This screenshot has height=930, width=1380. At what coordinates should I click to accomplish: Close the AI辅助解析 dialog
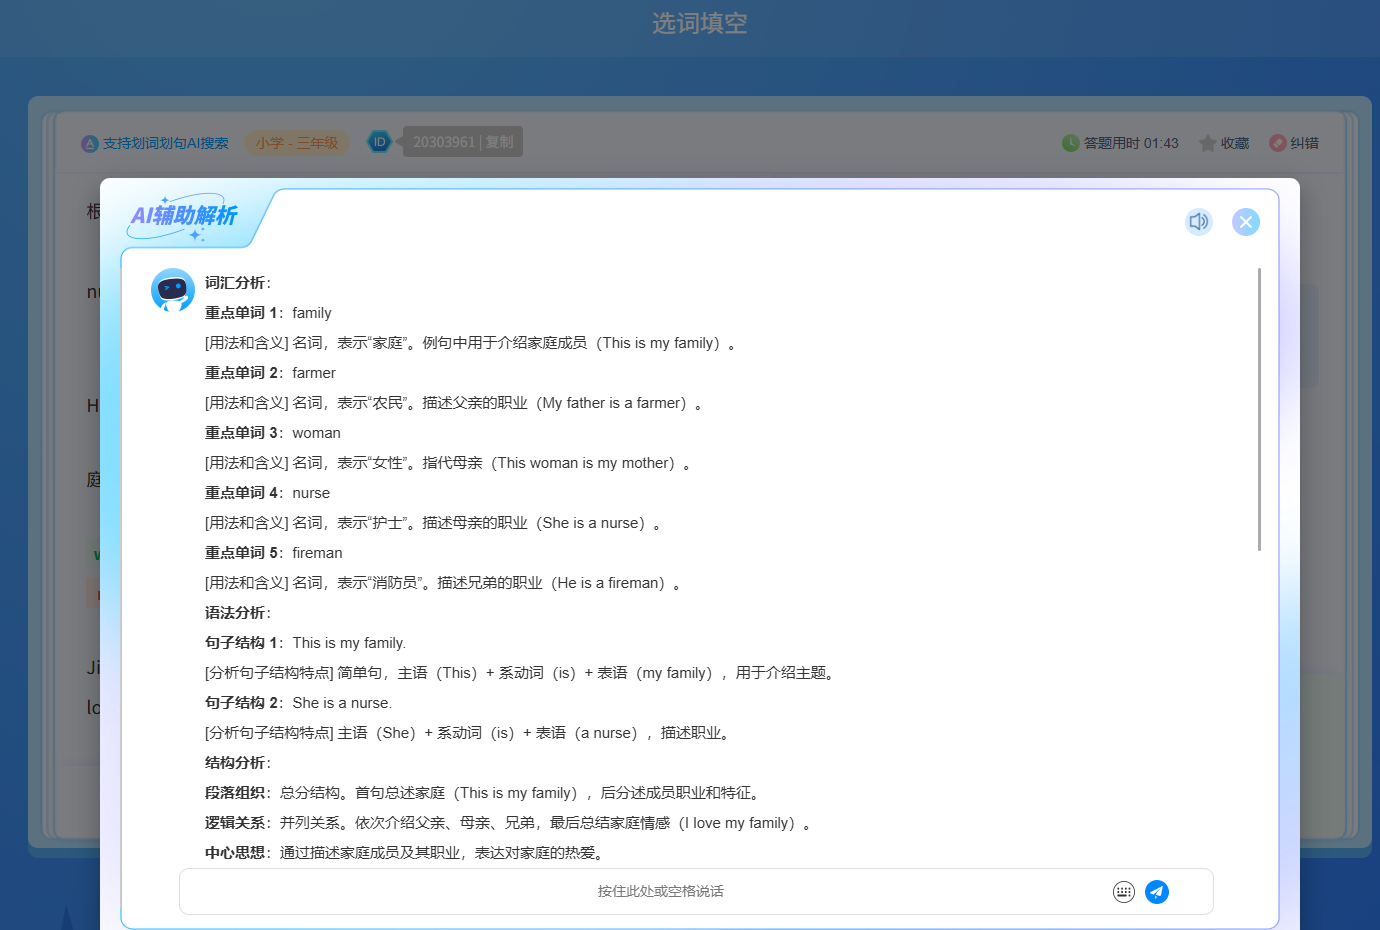click(1245, 221)
